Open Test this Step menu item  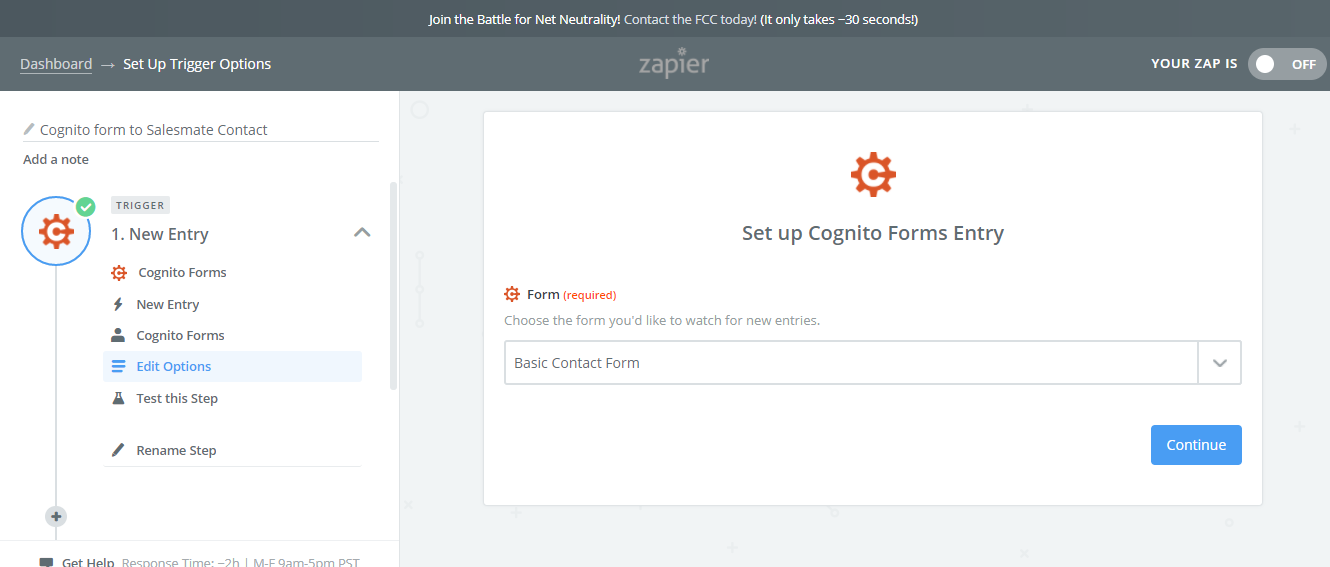[x=177, y=398]
